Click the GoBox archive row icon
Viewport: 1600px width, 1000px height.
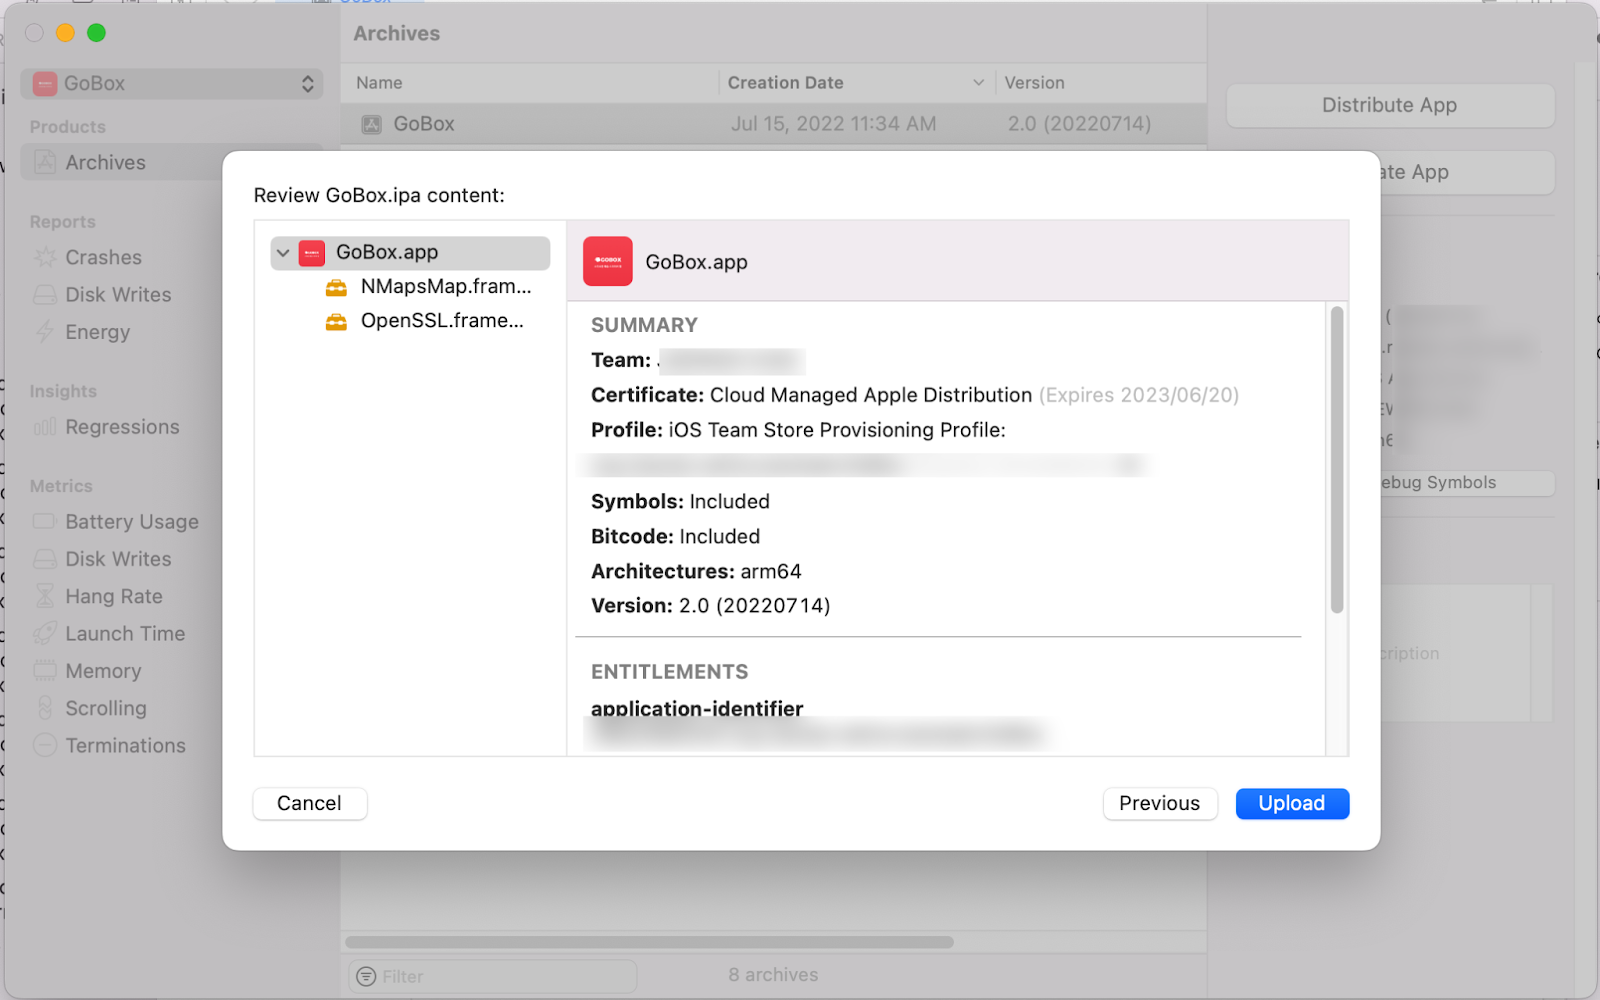(x=371, y=125)
